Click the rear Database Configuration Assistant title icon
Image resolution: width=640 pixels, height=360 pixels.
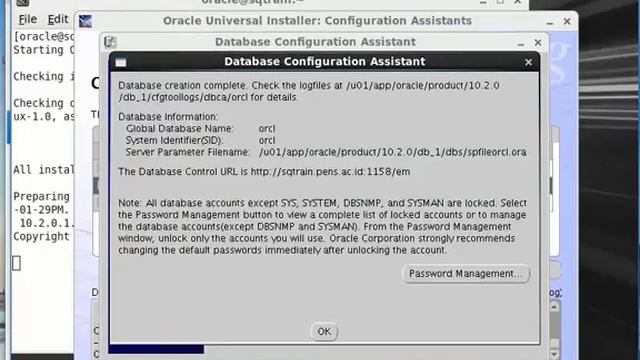pos(110,42)
